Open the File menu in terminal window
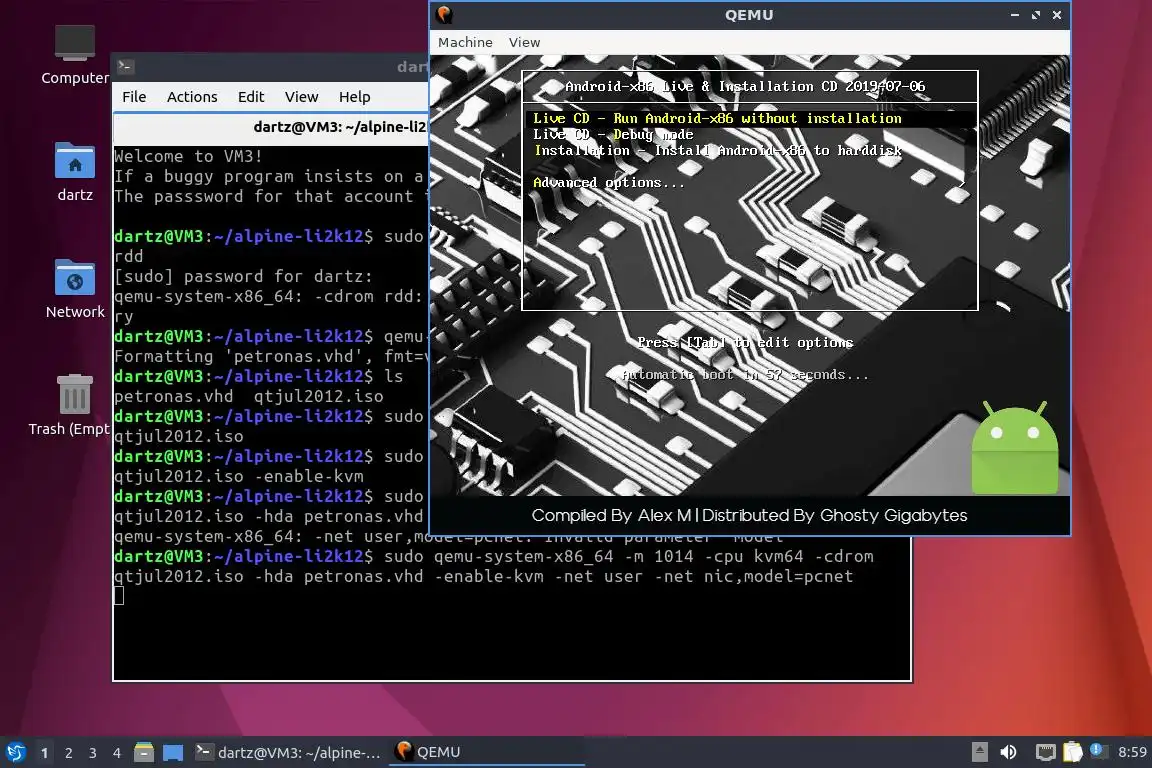Viewport: 1152px width, 768px height. [134, 97]
